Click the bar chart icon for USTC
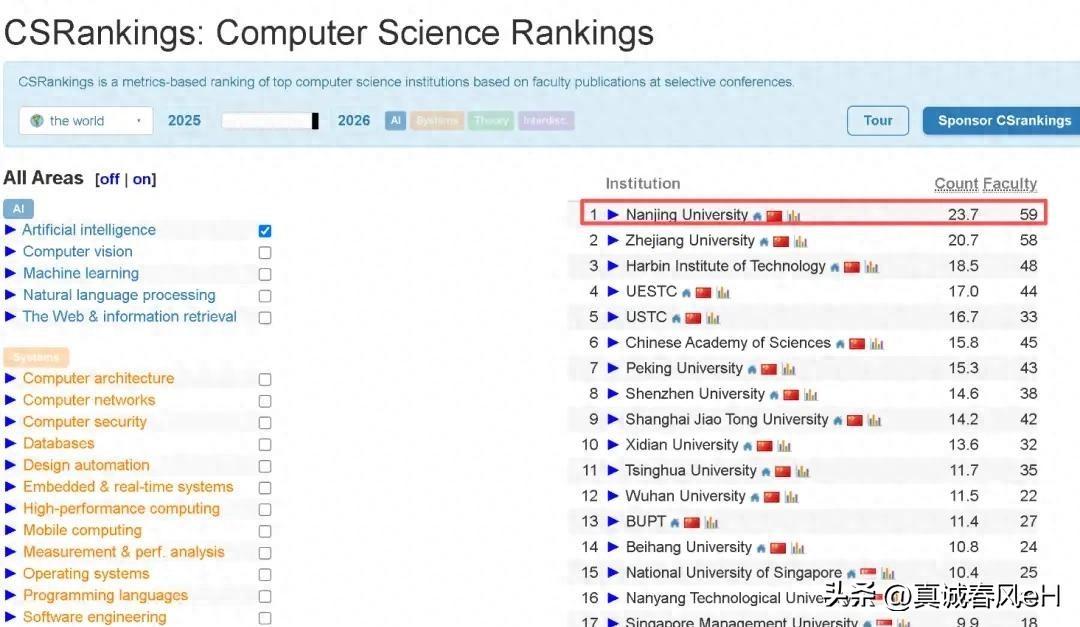Screen dimensions: 1080x627 click(x=713, y=317)
